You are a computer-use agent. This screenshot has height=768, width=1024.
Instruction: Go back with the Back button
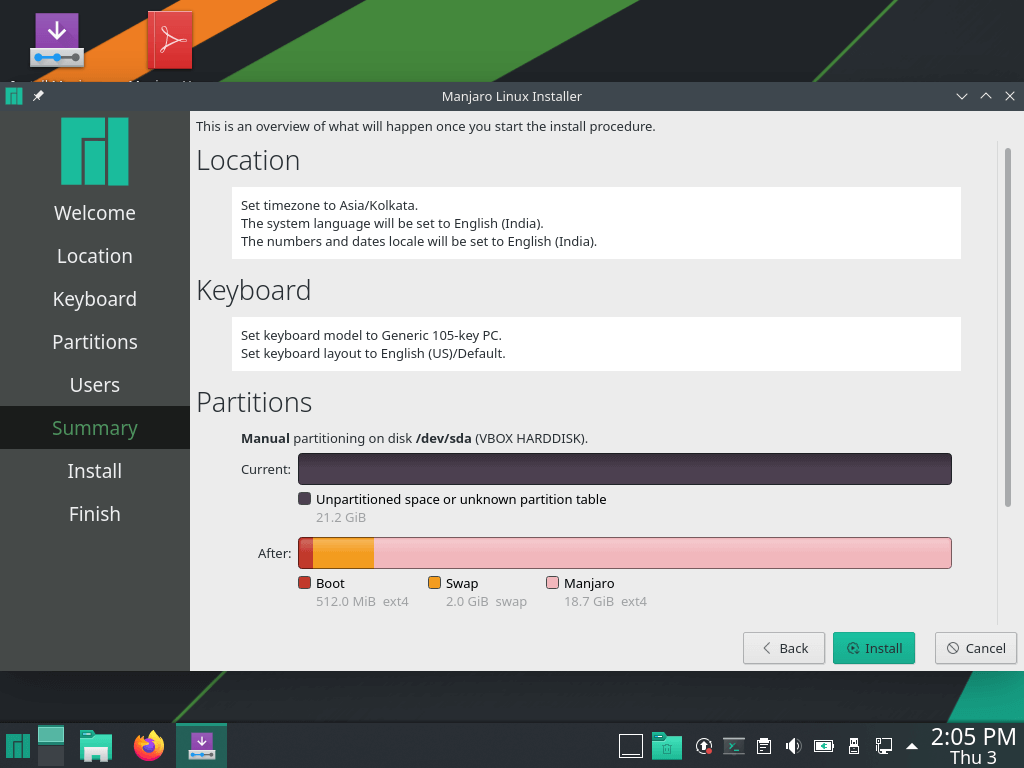[783, 648]
